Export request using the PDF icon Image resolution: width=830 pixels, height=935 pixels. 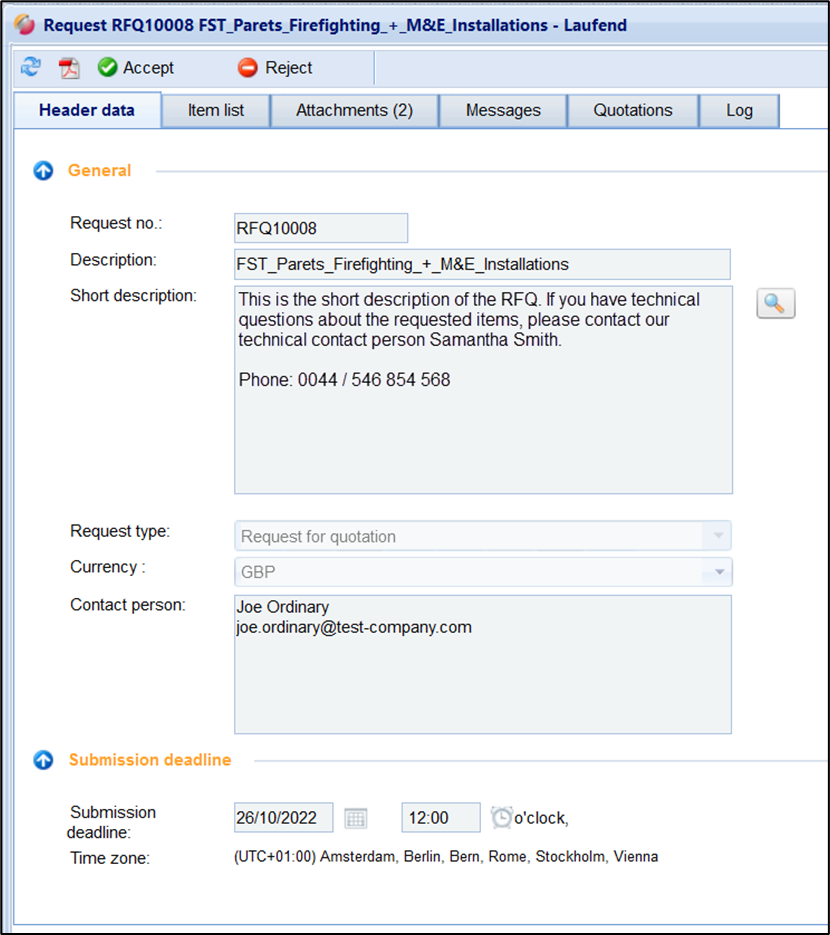tap(69, 68)
